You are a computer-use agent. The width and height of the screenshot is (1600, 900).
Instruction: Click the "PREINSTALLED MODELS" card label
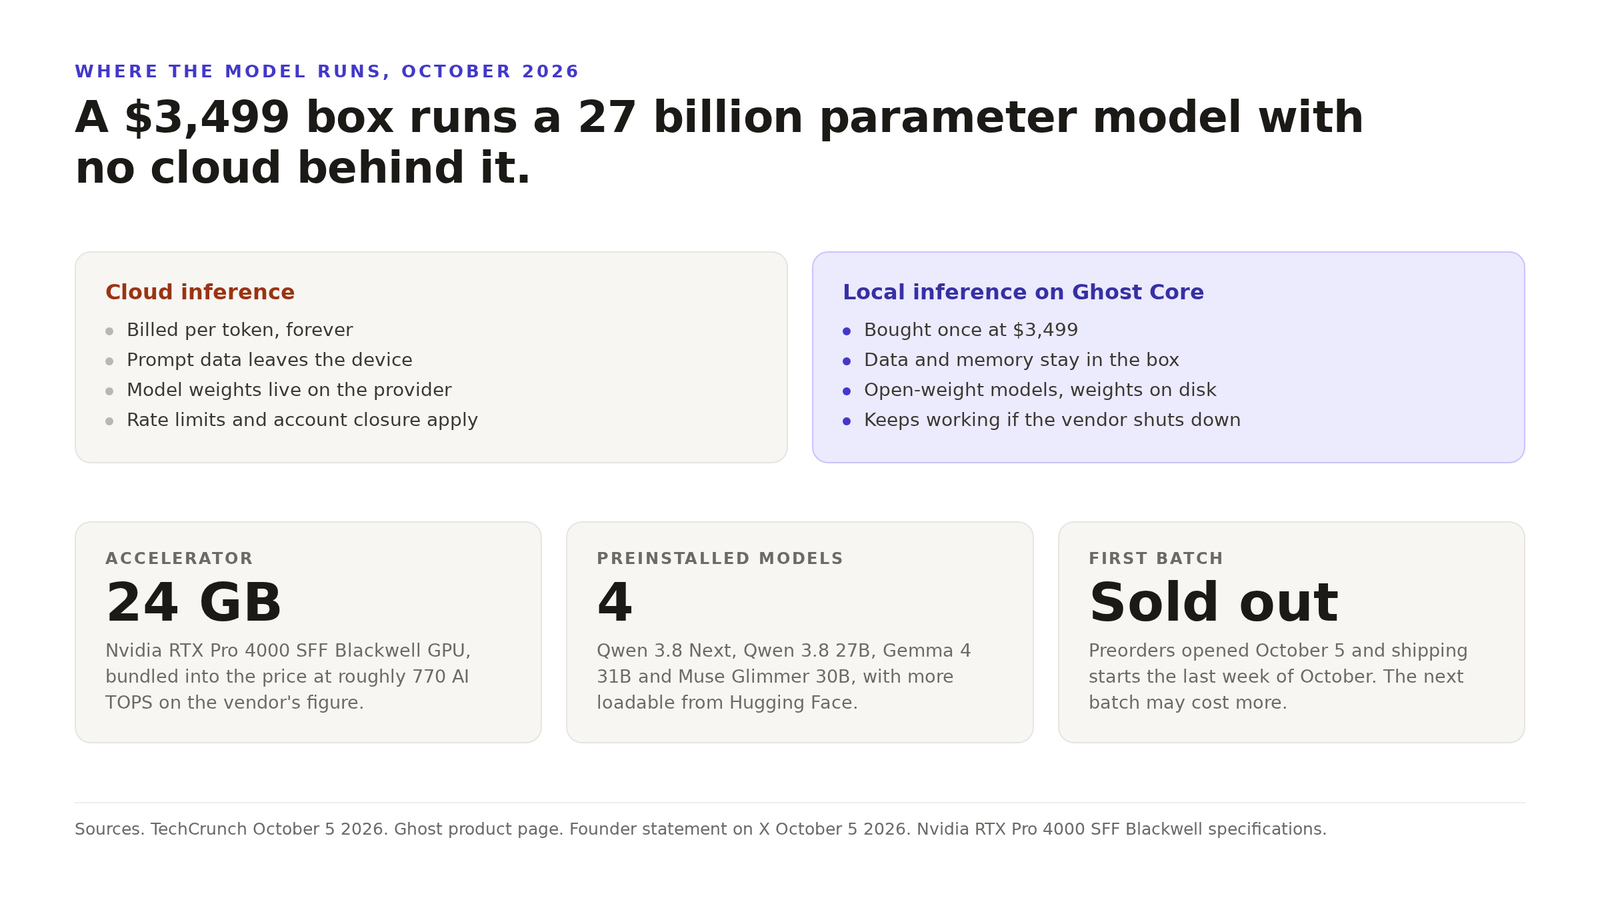pyautogui.click(x=720, y=558)
